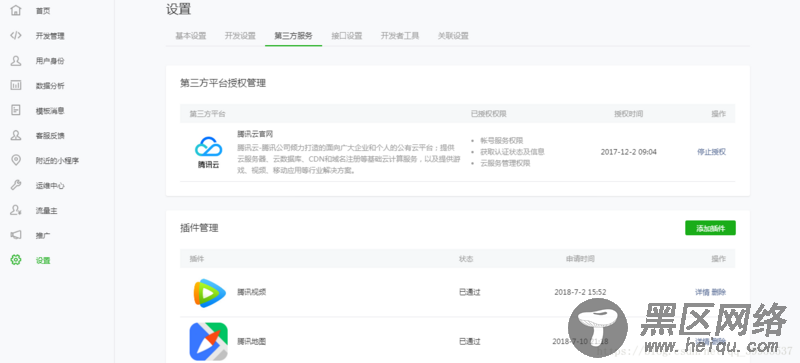Switch to the 基本设置 tab
This screenshot has height=363, width=800.
191,36
